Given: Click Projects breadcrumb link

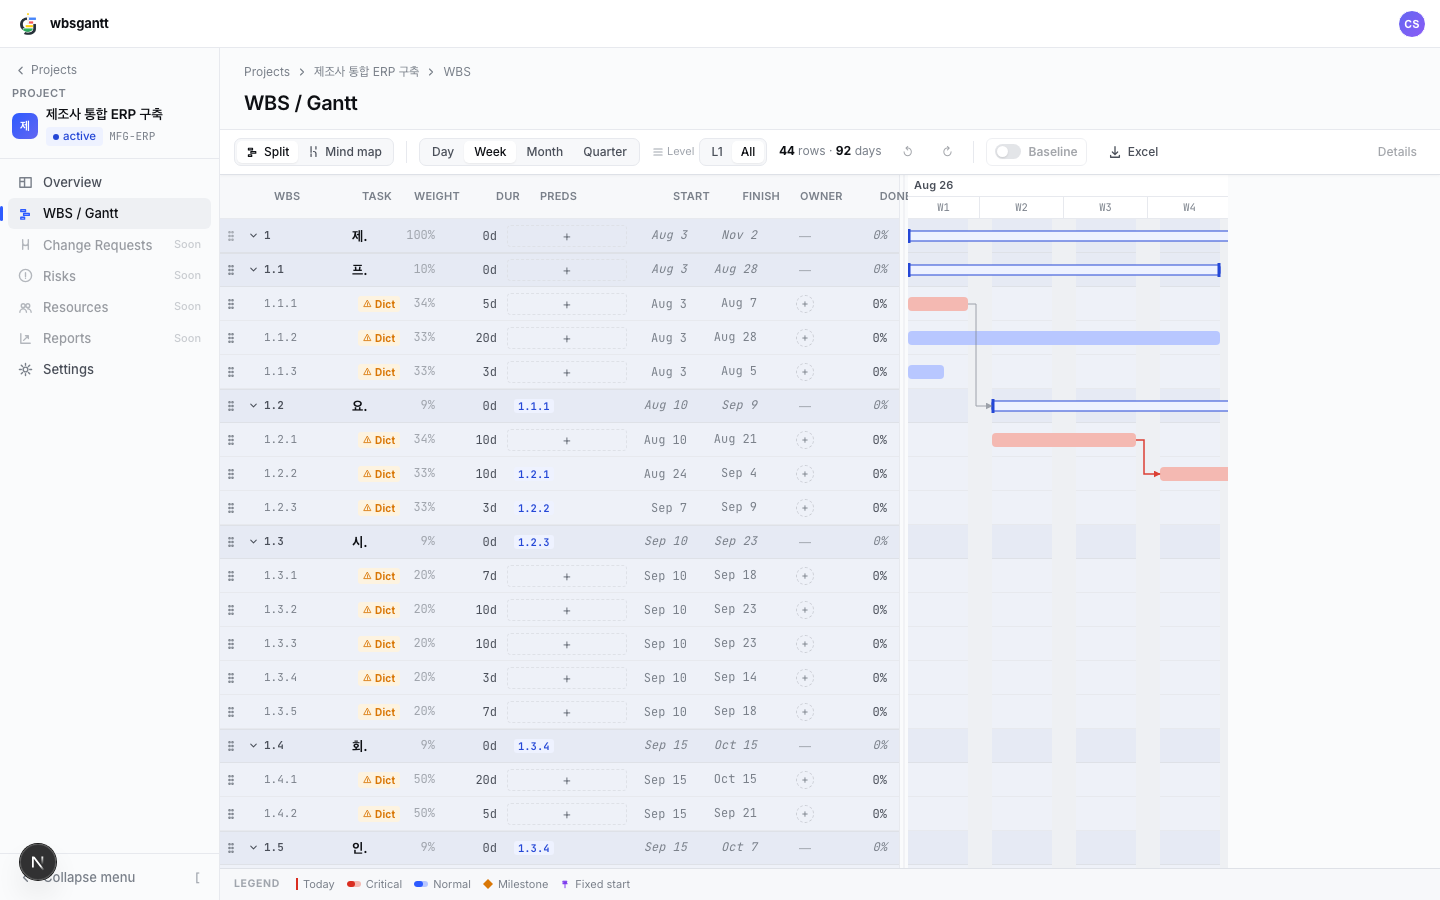Looking at the screenshot, I should (267, 72).
